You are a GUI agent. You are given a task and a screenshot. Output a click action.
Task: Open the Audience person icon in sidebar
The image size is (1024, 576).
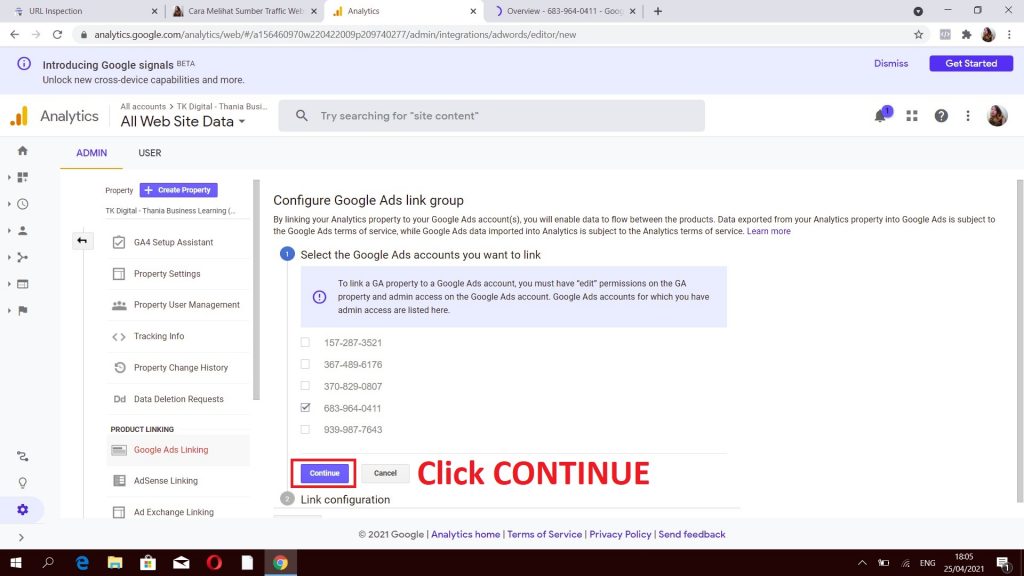(23, 231)
